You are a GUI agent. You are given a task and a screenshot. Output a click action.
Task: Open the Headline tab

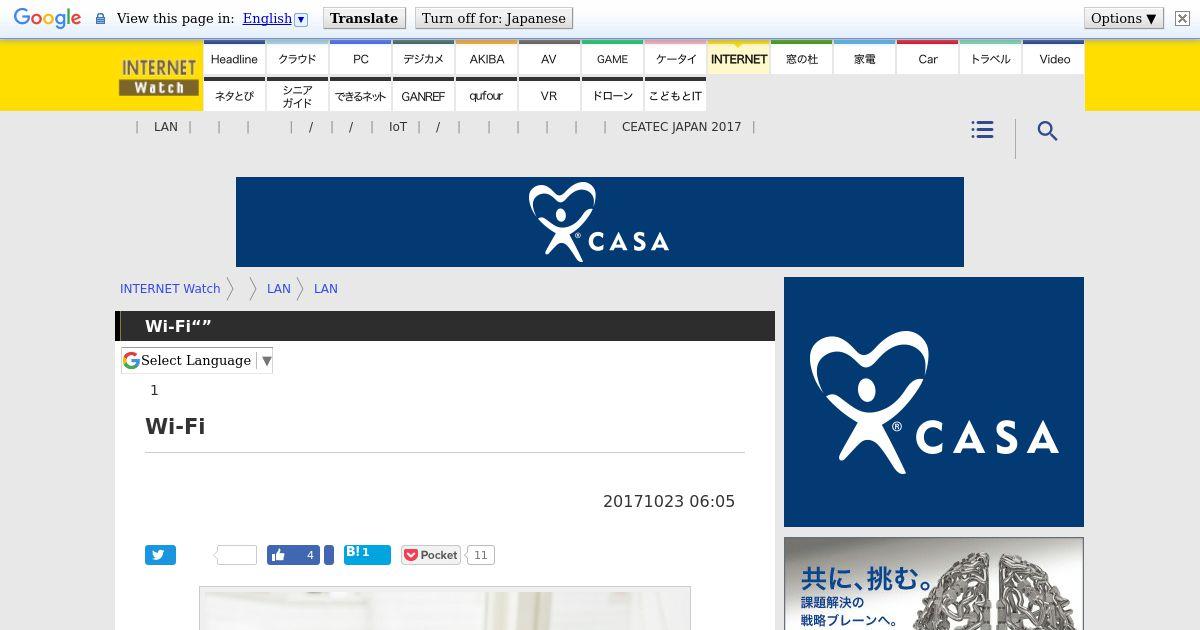[234, 58]
